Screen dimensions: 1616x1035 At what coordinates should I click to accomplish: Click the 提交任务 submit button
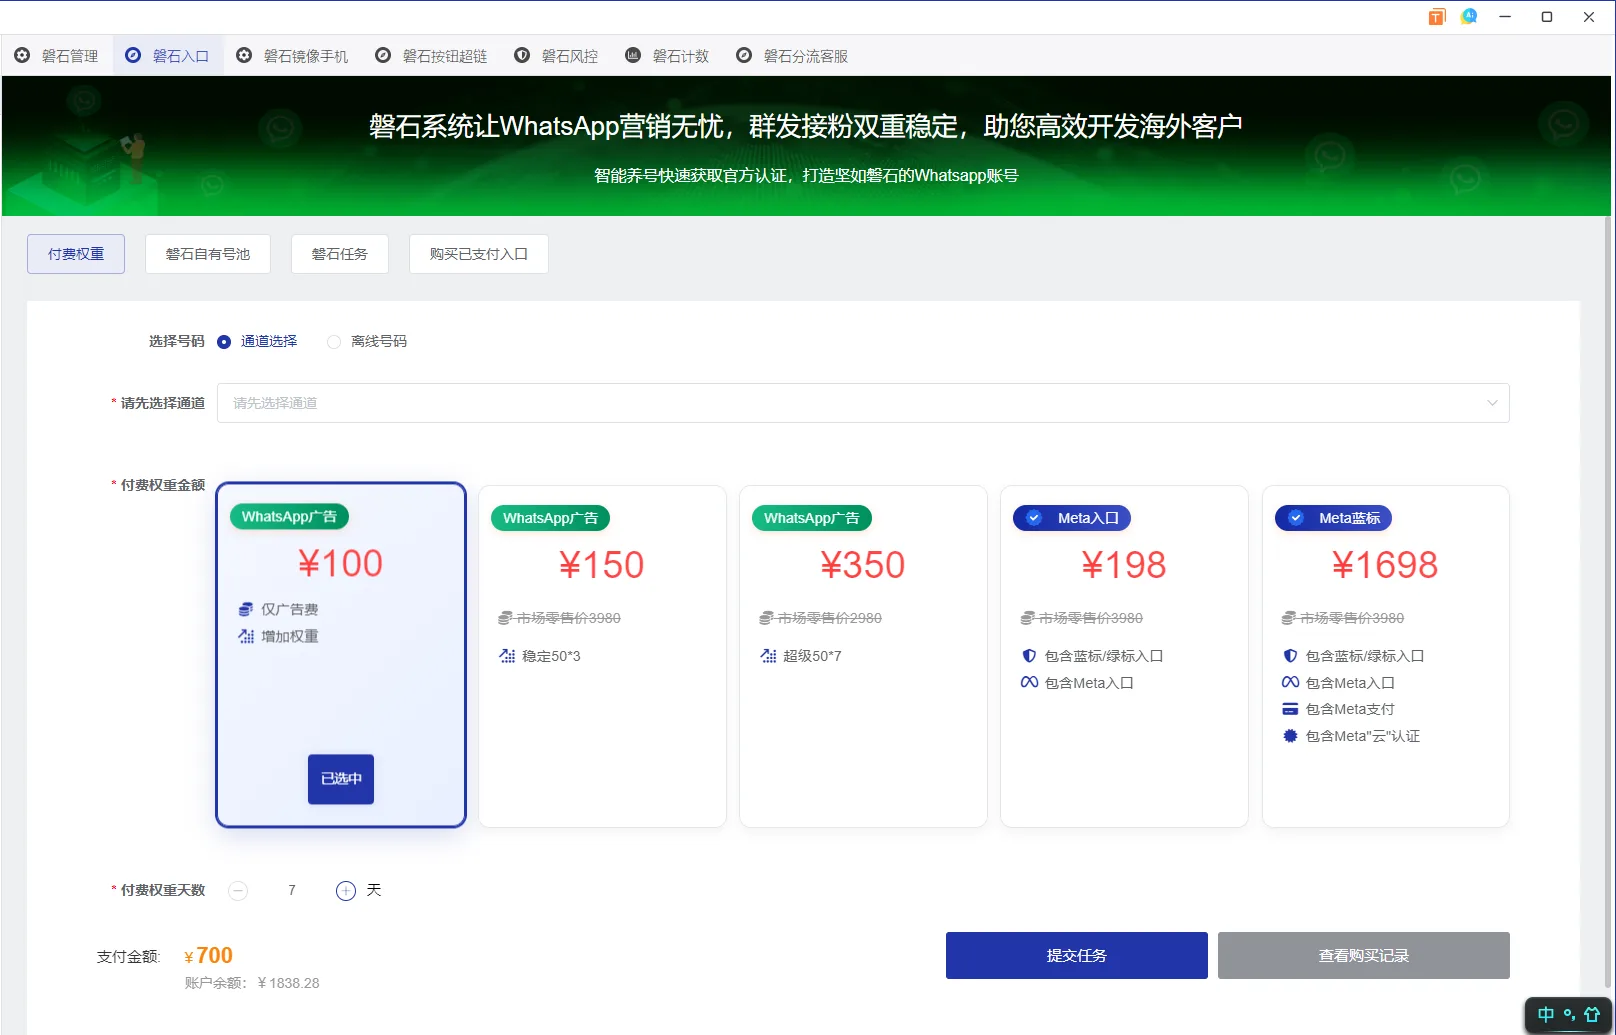pos(1076,955)
